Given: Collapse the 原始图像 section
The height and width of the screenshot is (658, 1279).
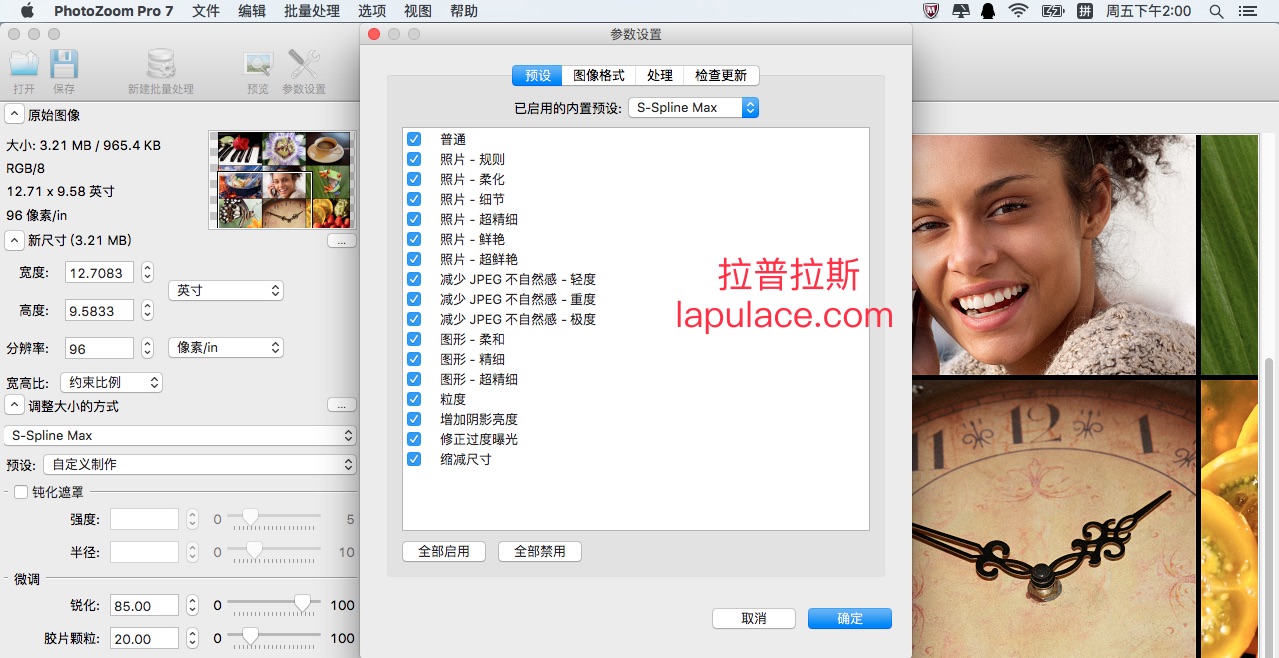Looking at the screenshot, I should (15, 115).
